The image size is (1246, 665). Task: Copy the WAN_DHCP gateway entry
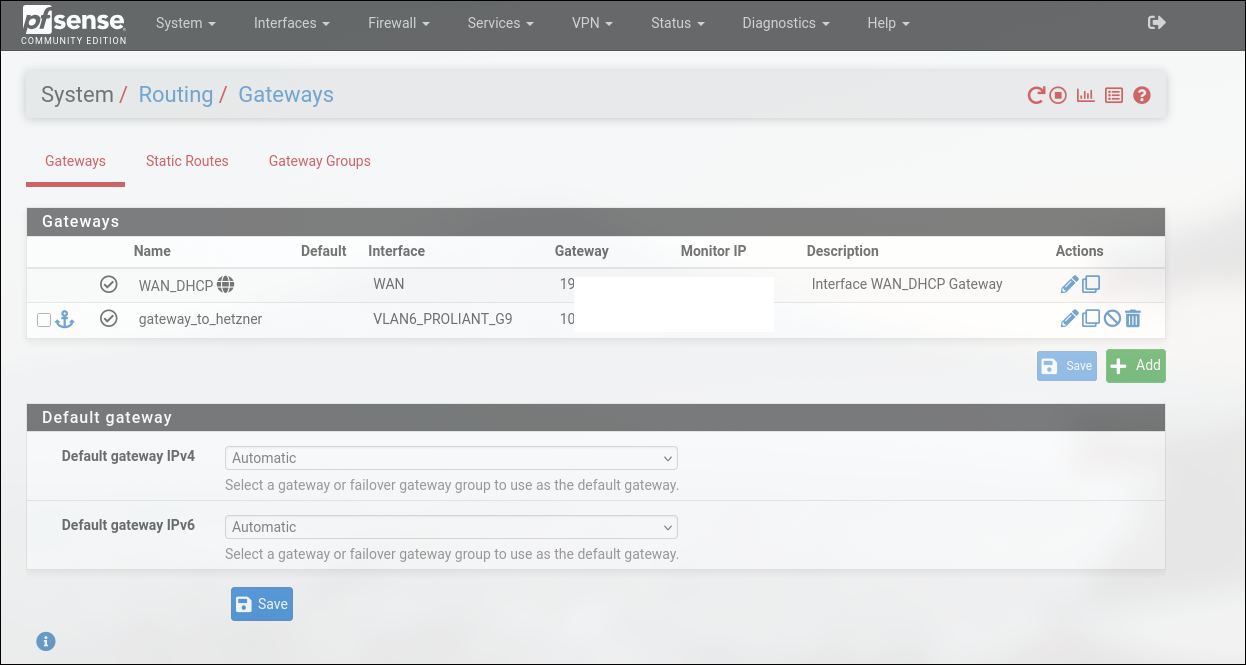coord(1091,285)
